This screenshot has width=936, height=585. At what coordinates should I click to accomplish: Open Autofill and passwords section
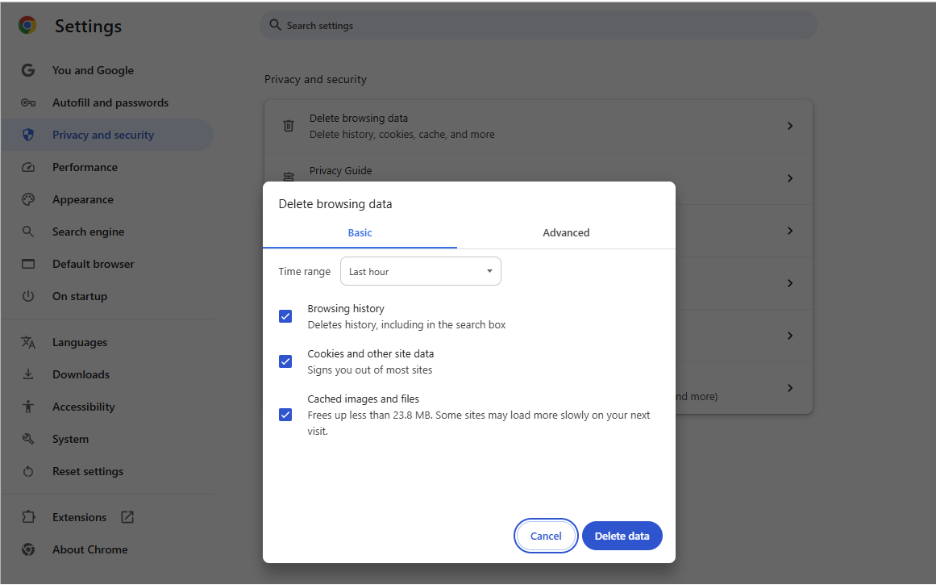110,103
